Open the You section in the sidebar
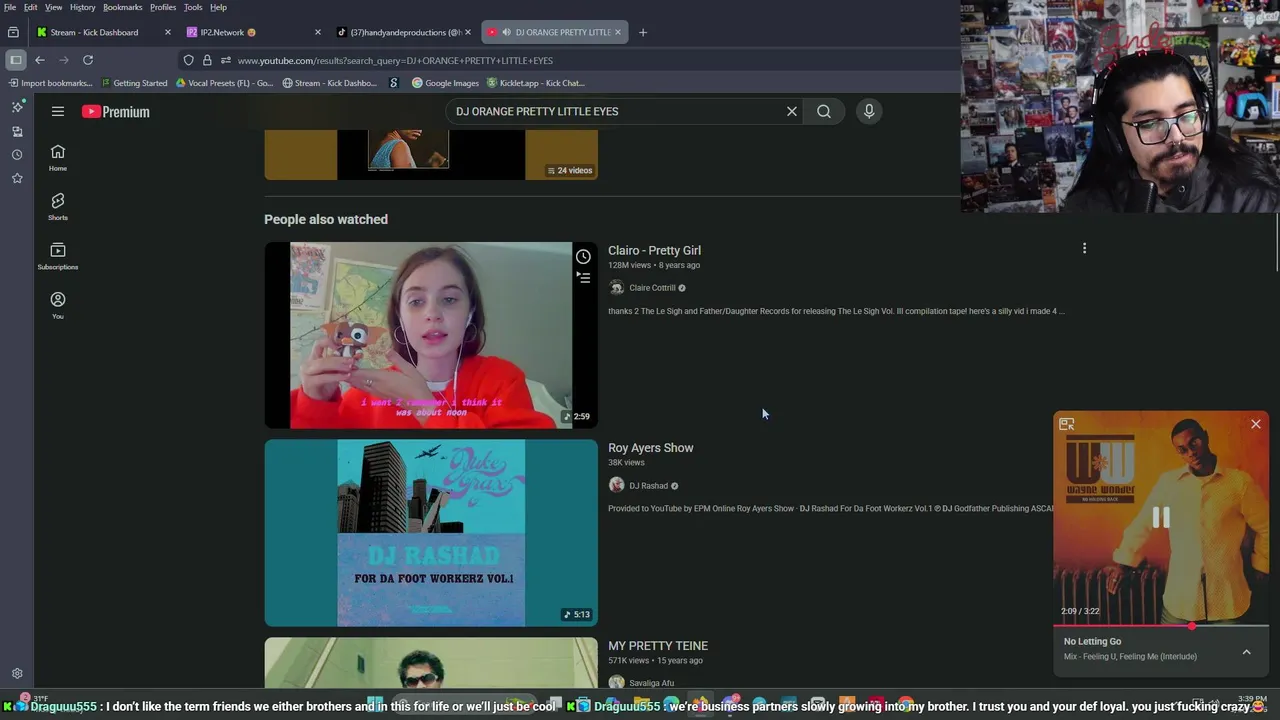This screenshot has width=1280, height=720. tap(58, 305)
